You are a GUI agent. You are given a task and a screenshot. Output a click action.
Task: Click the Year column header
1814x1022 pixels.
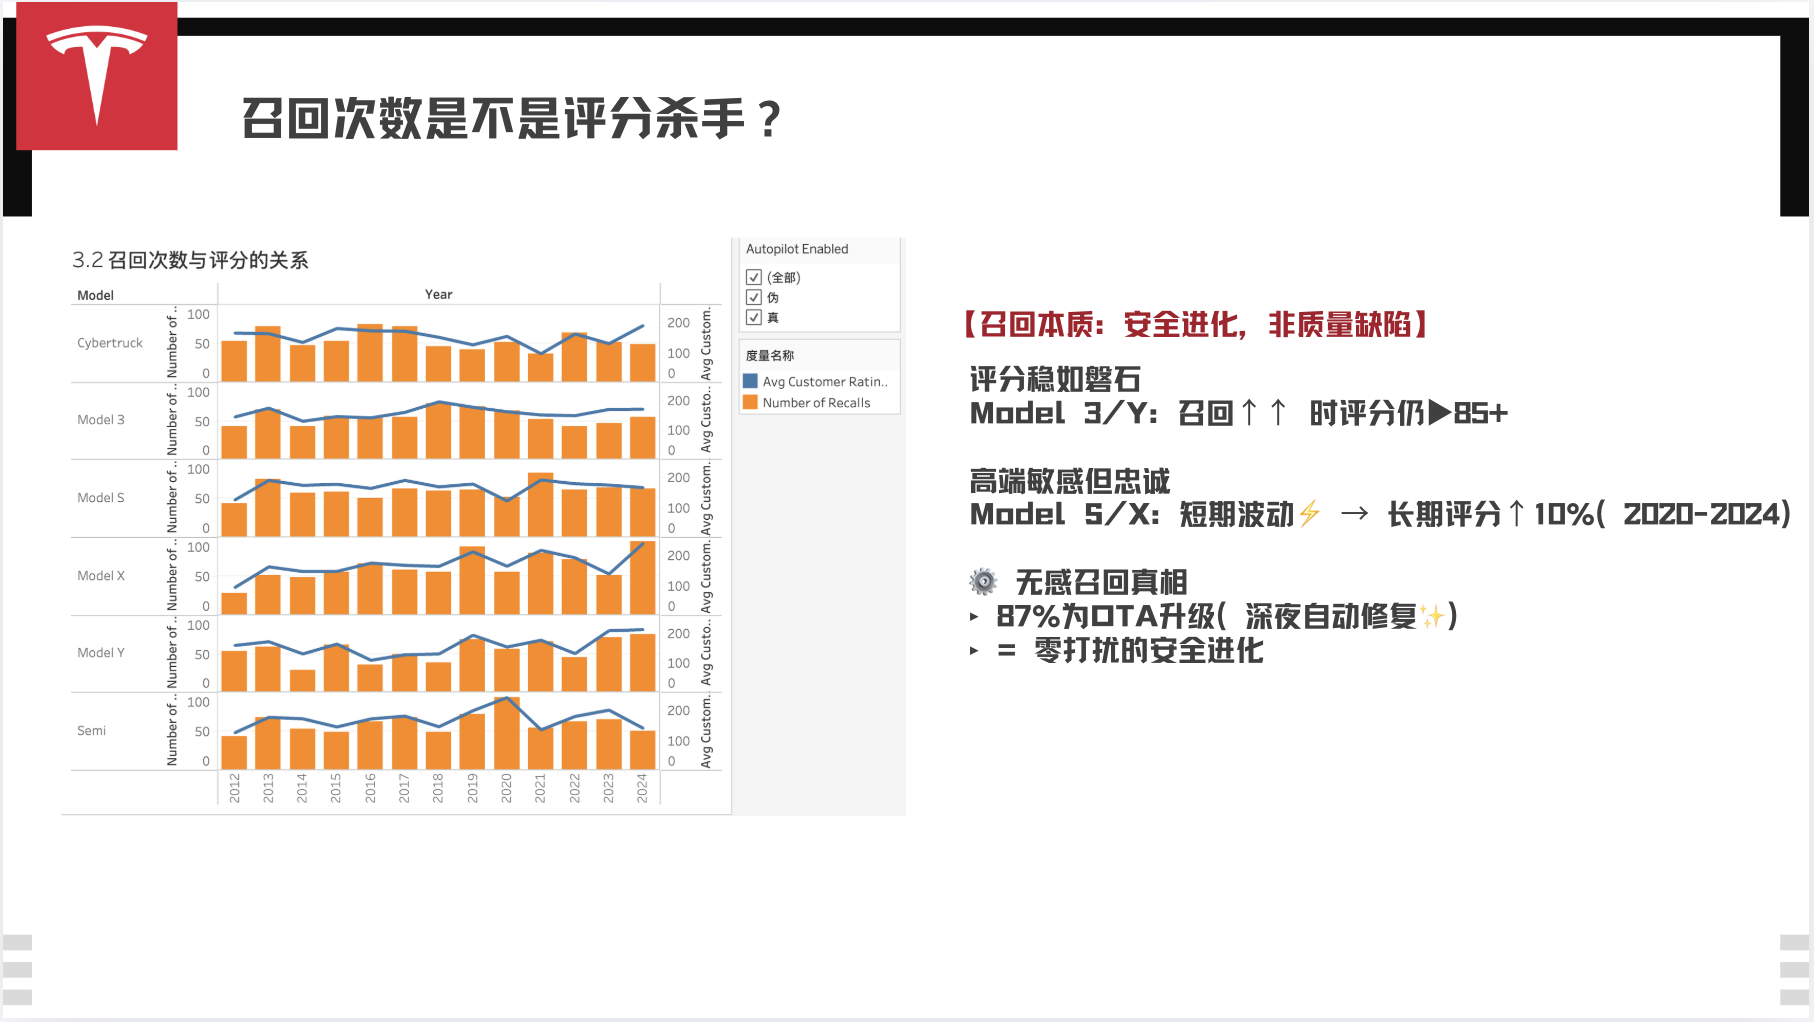(438, 294)
